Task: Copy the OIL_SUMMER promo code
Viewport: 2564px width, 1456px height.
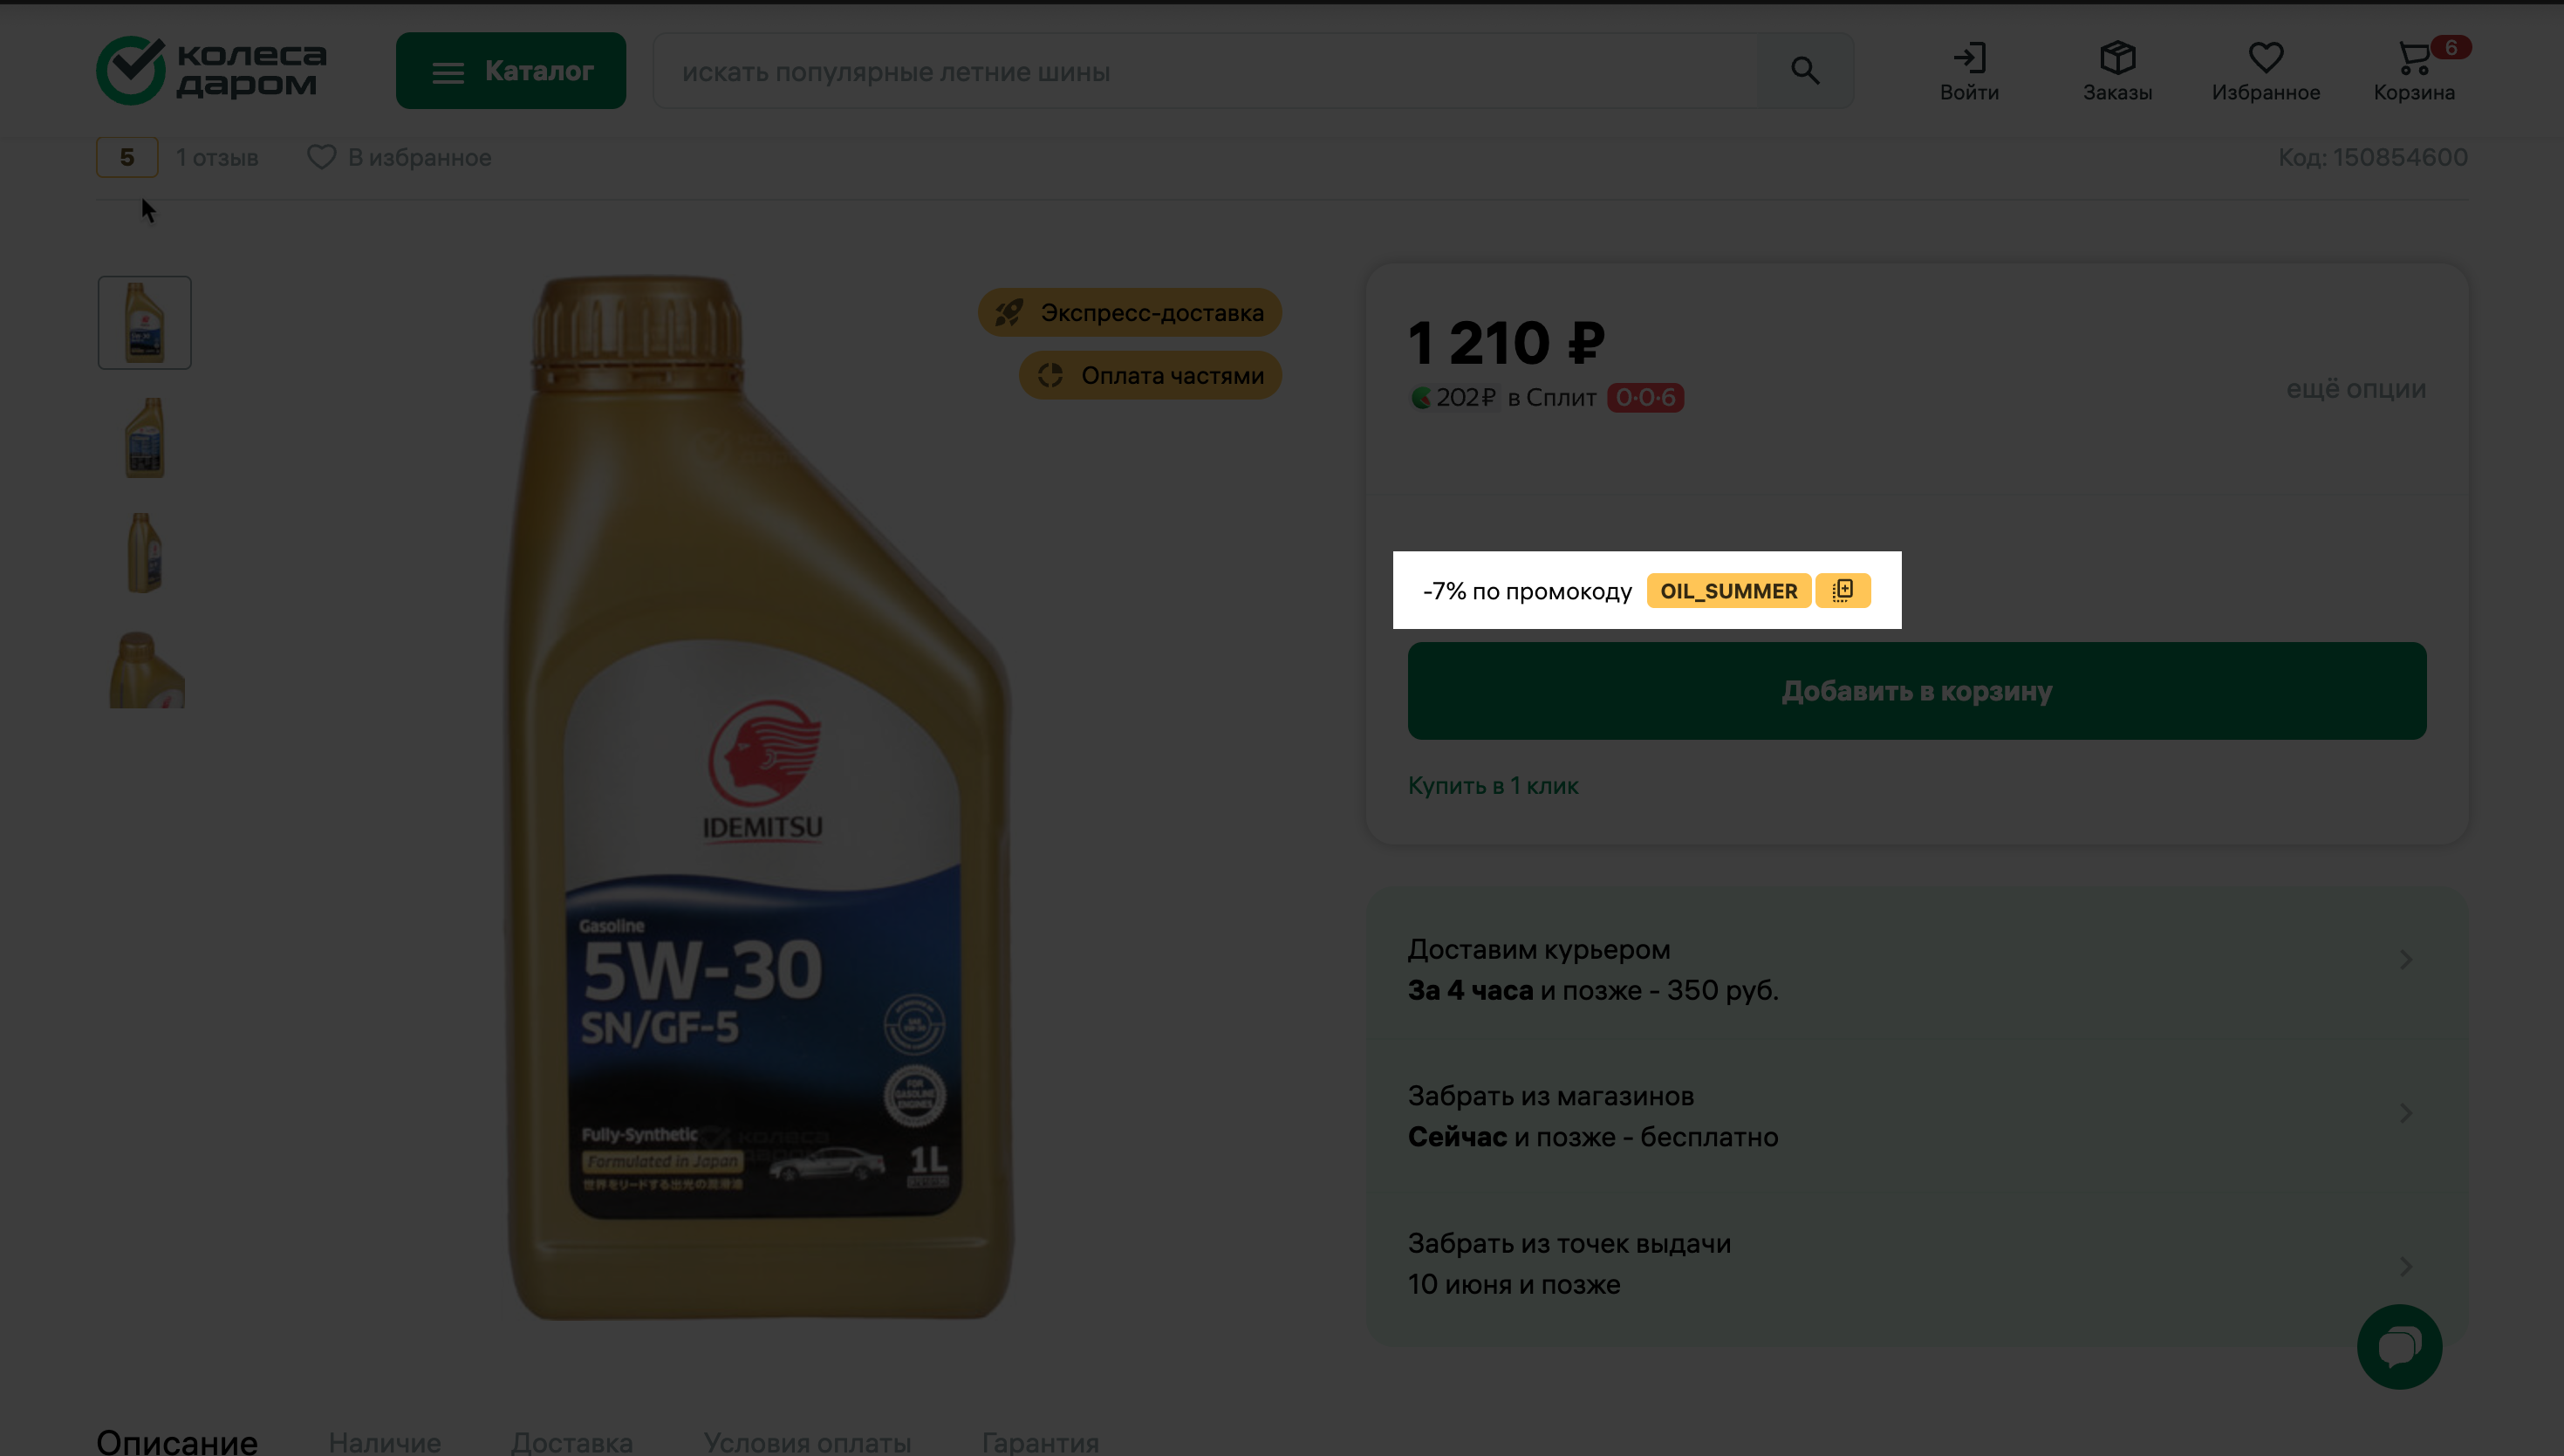Action: [x=1842, y=591]
